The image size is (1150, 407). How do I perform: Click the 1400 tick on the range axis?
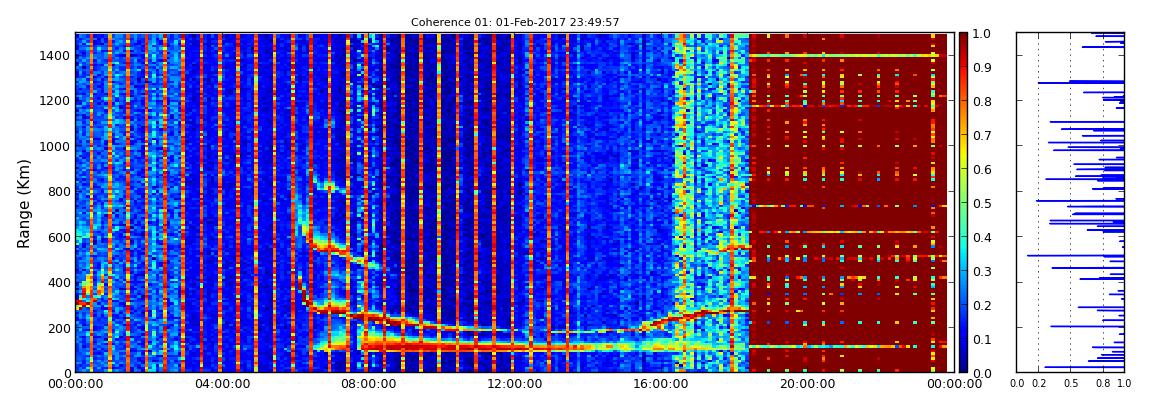56,56
